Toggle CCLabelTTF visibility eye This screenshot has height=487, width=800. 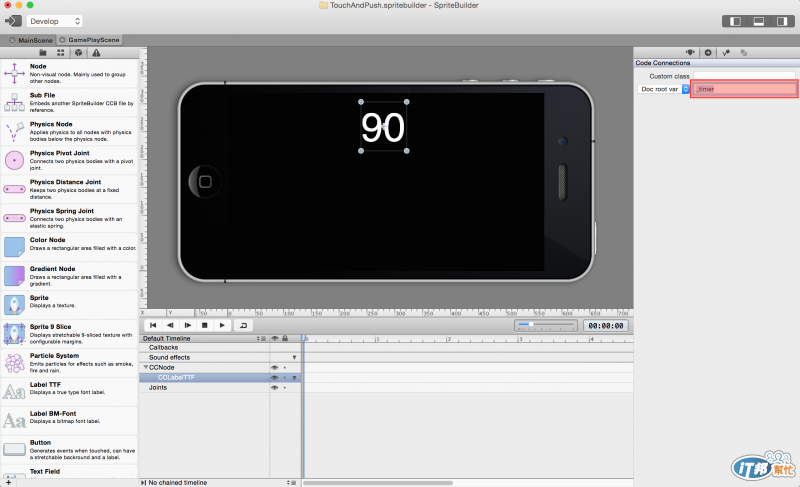tap(274, 378)
